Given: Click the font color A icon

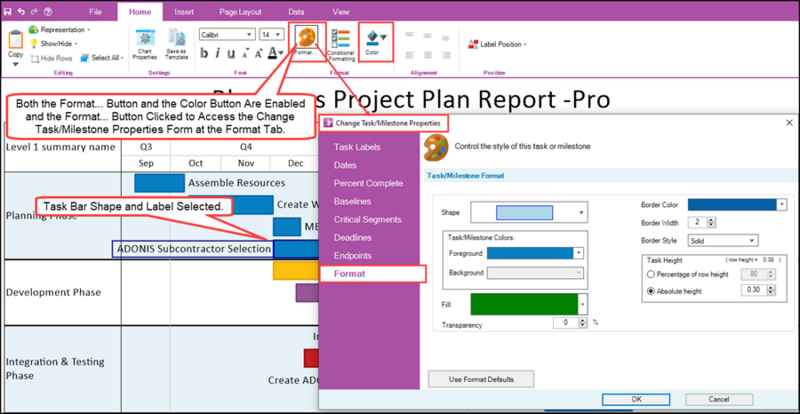Looking at the screenshot, I should click(x=272, y=53).
